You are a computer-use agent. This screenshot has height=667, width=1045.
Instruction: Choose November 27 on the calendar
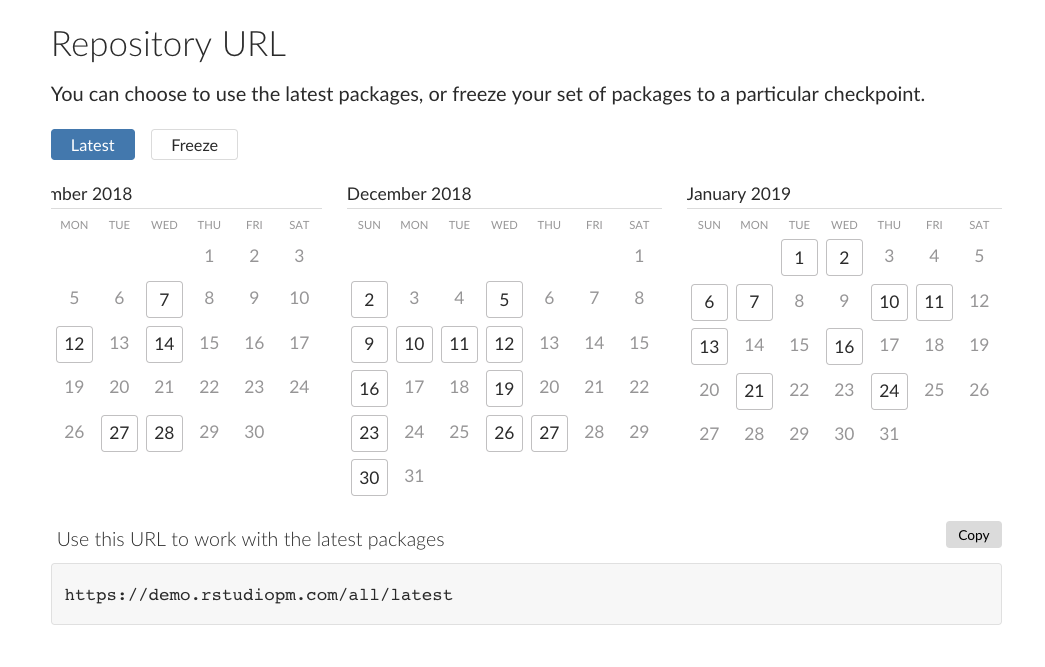(x=119, y=433)
